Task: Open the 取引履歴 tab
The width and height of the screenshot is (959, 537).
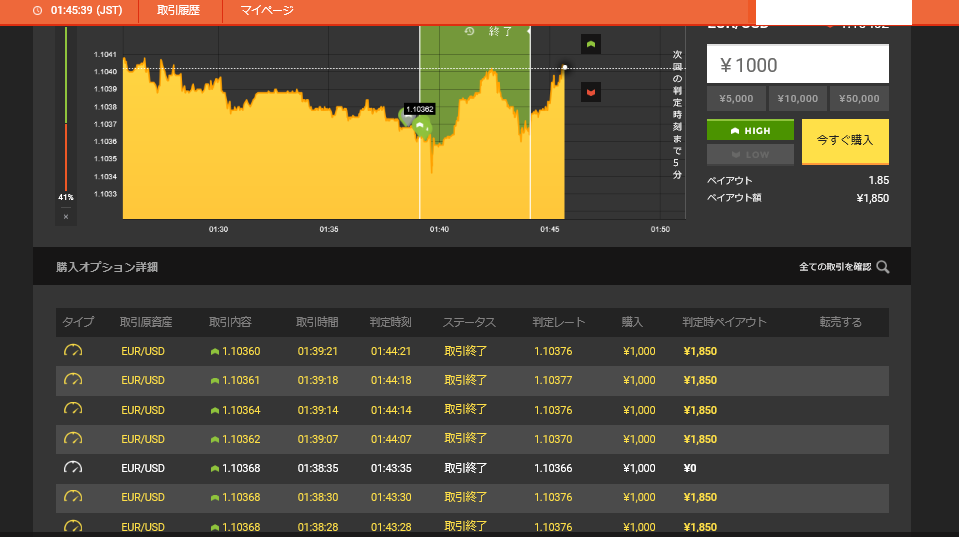Action: pos(179,10)
